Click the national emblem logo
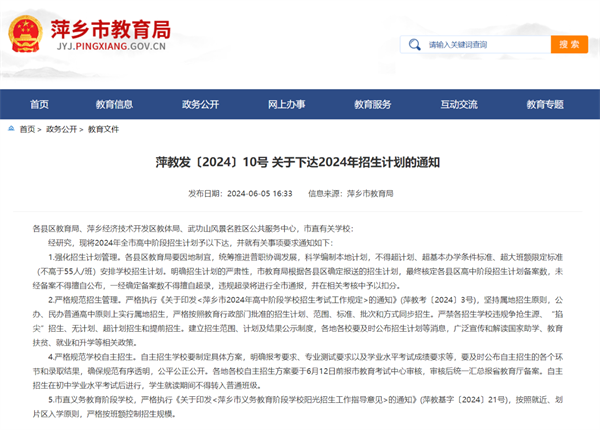 [25, 34]
